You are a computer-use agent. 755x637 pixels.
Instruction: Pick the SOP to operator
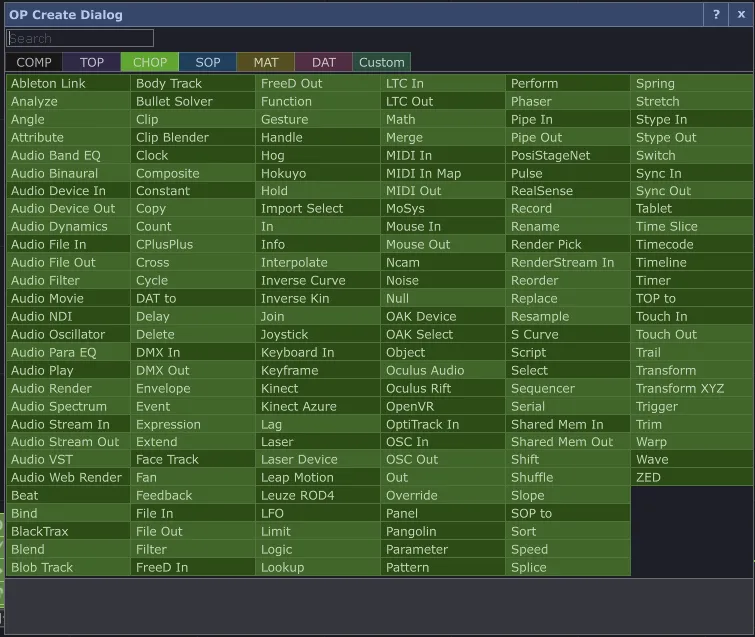[568, 513]
